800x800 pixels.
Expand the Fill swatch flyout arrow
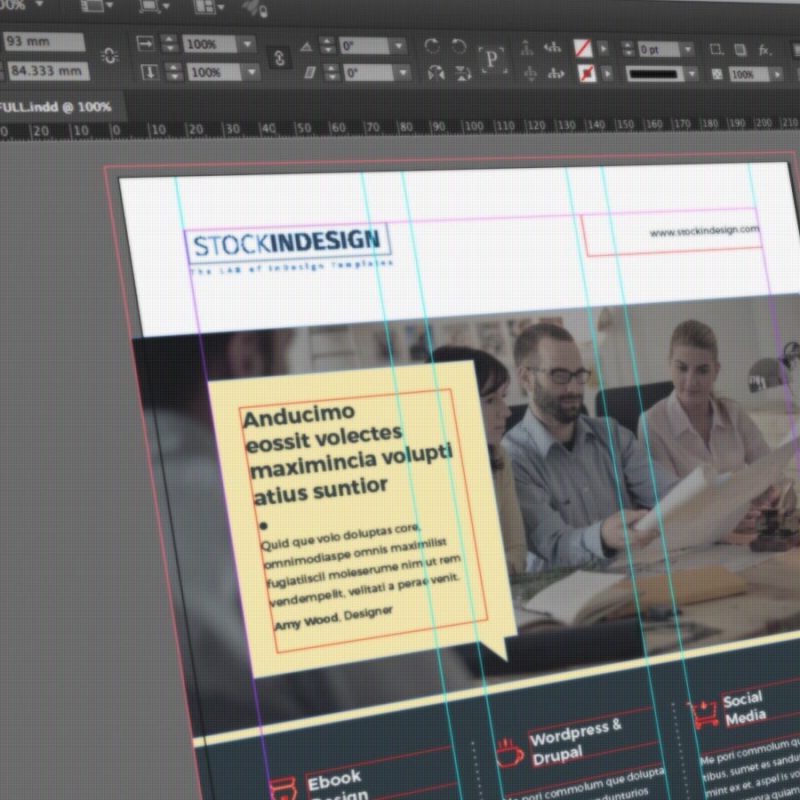coord(603,49)
